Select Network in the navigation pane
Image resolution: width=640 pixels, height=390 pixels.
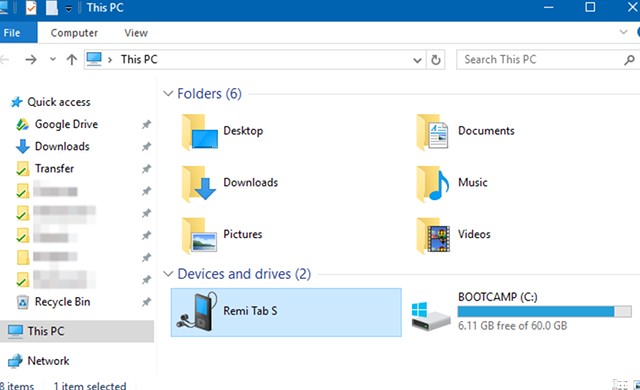pyautogui.click(x=48, y=361)
